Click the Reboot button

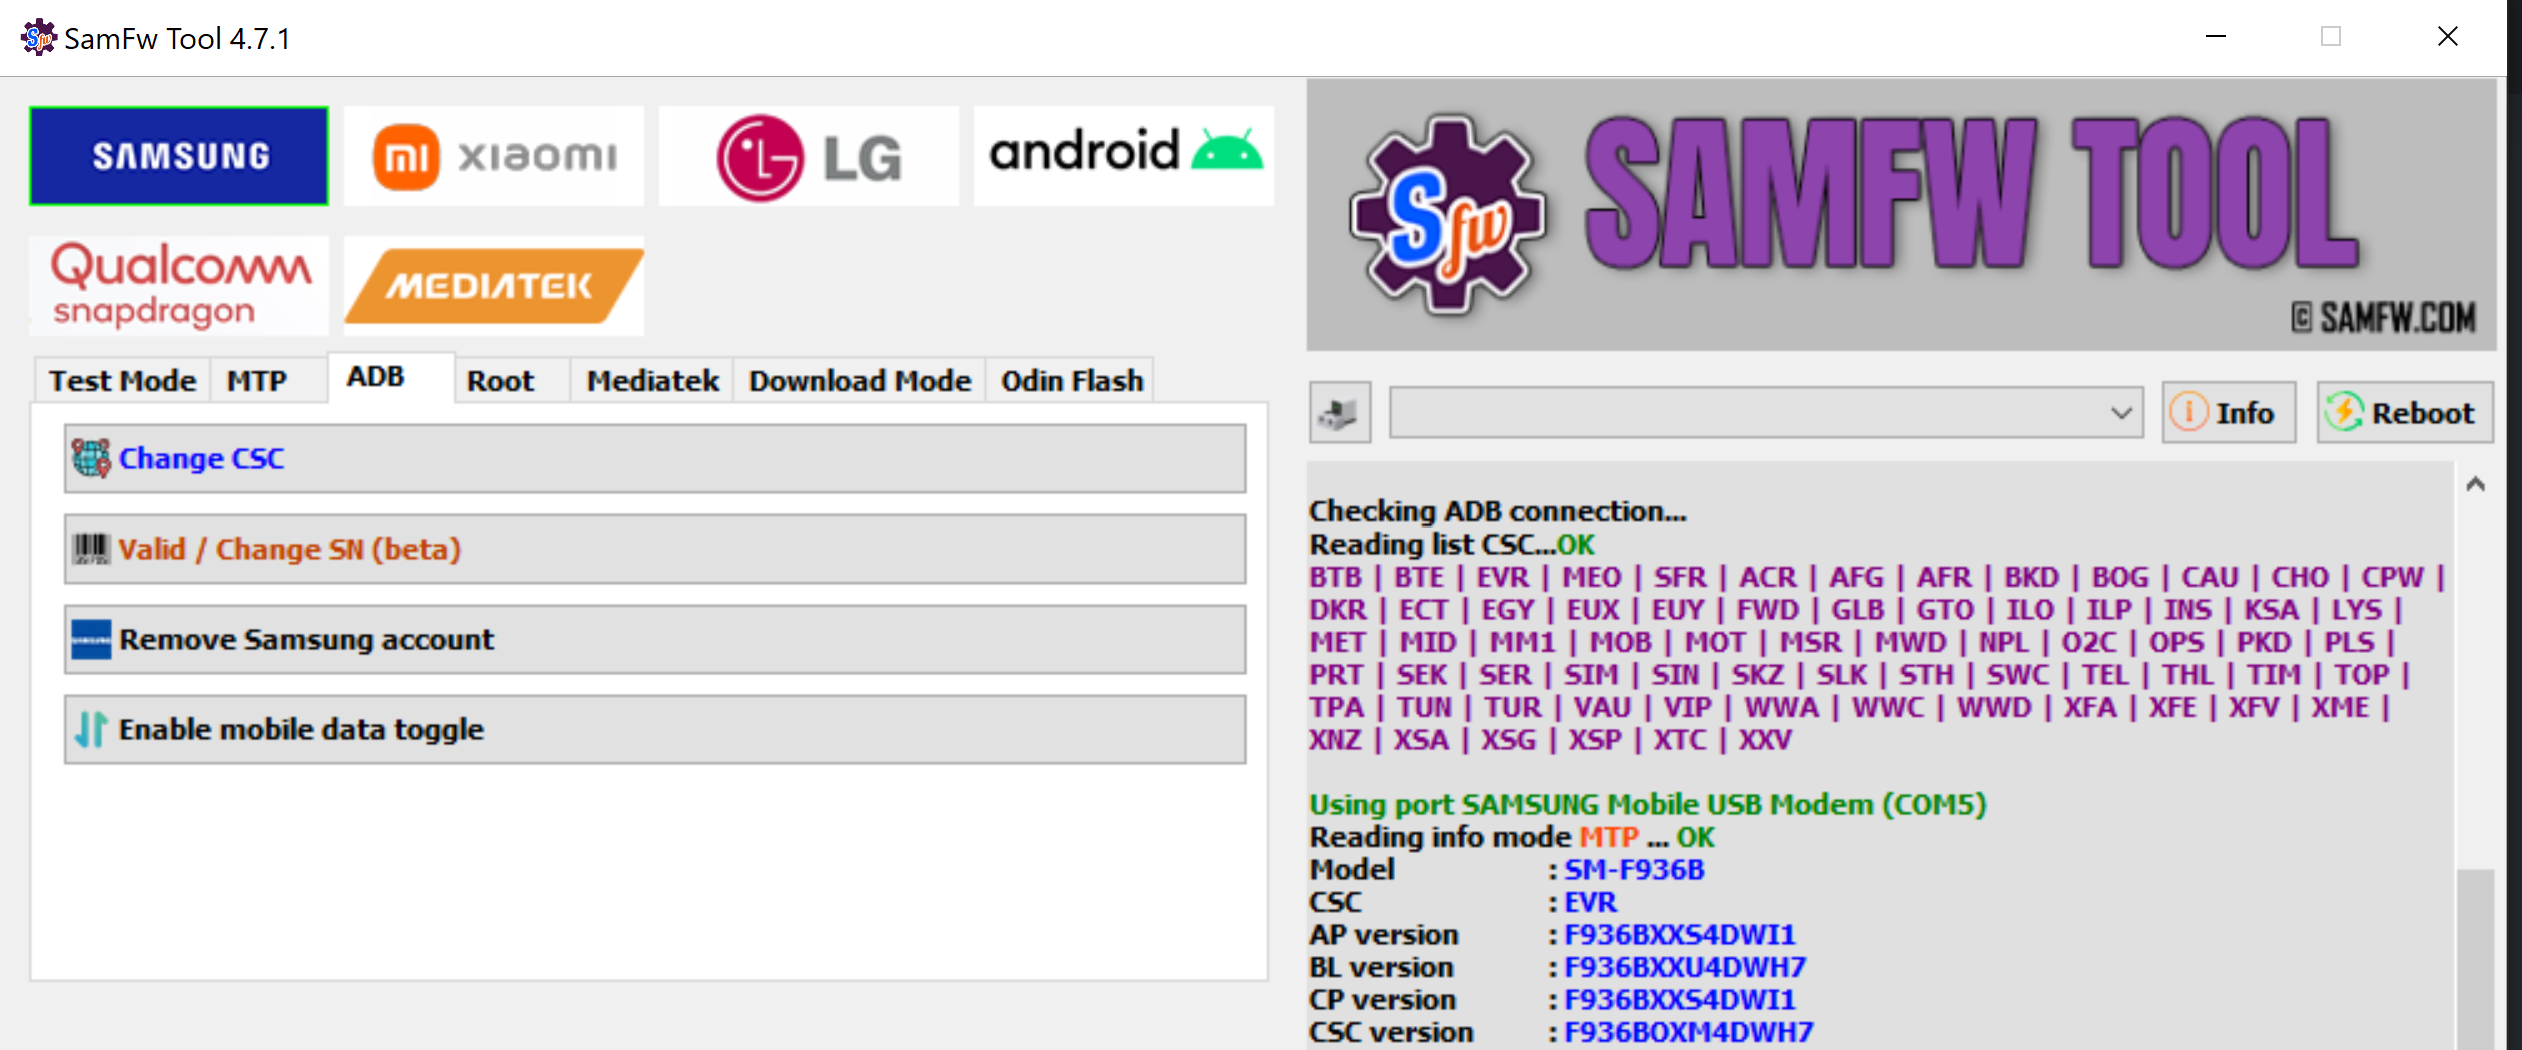2404,412
